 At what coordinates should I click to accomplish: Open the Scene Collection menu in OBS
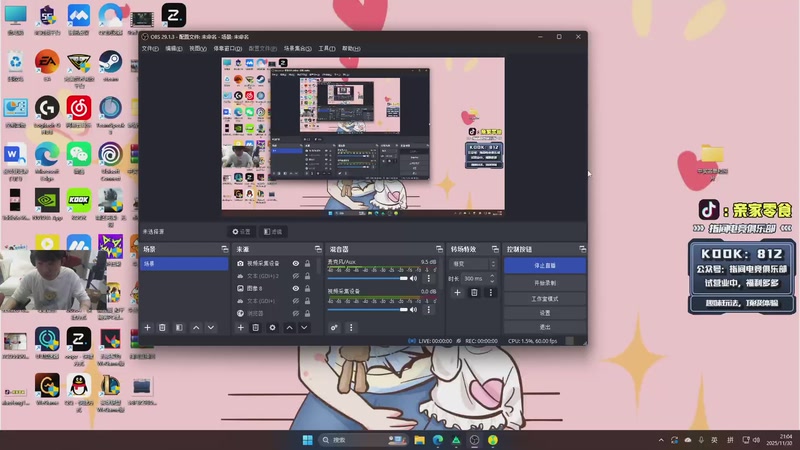point(297,48)
